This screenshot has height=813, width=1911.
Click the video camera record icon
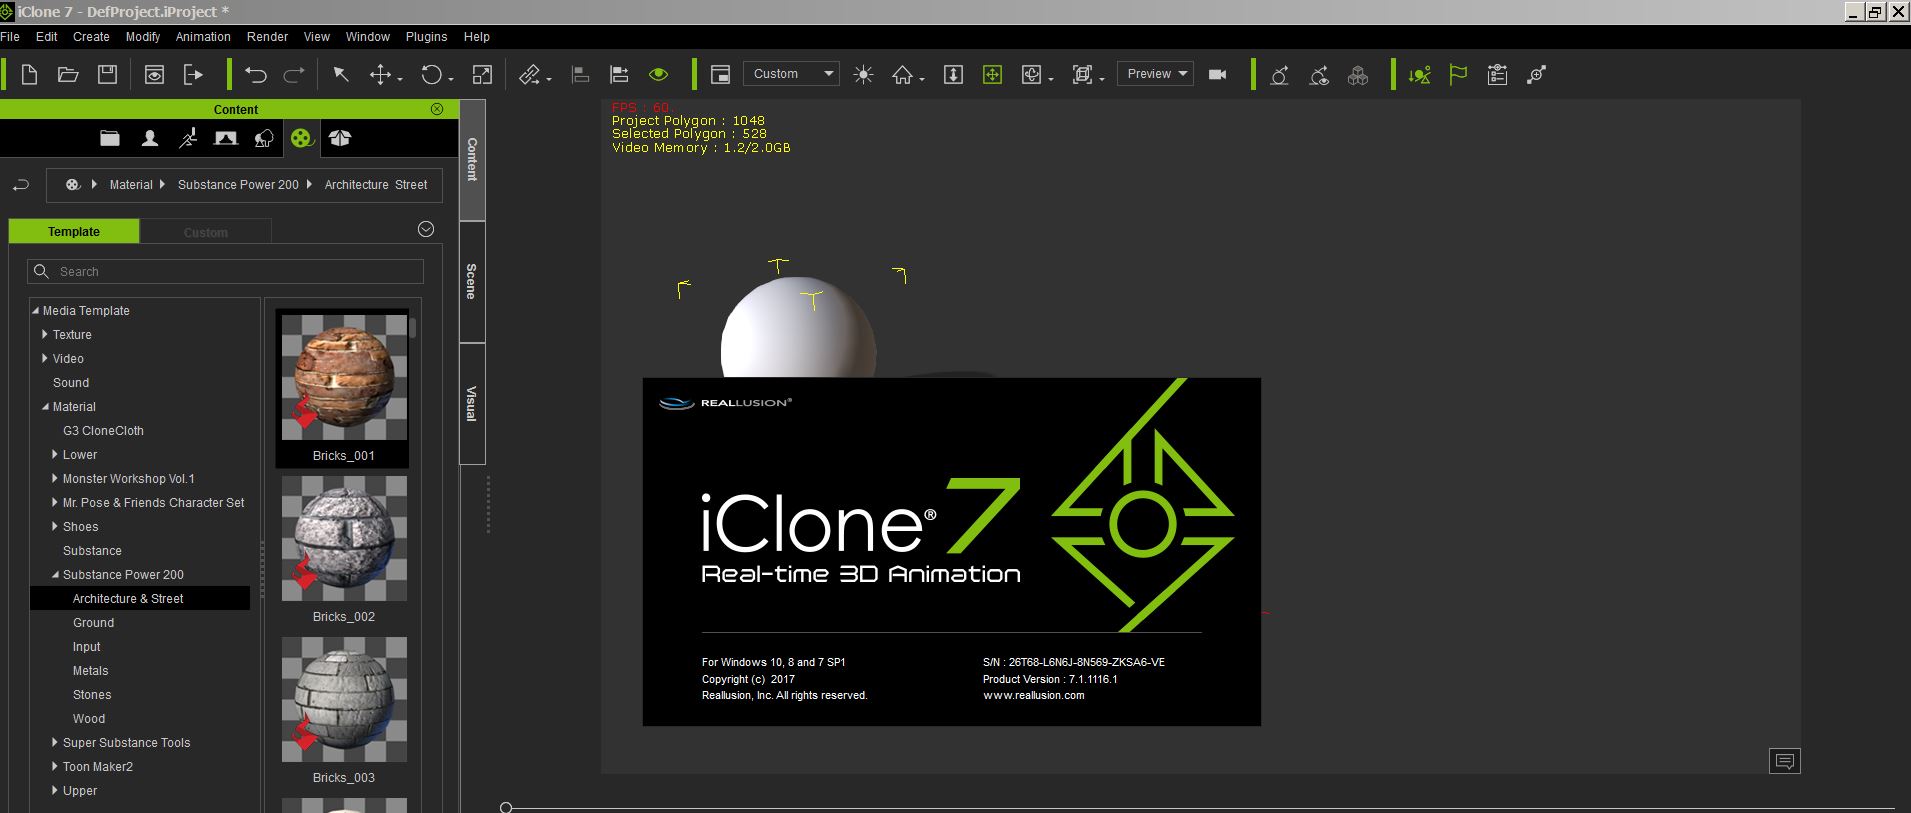point(1217,74)
